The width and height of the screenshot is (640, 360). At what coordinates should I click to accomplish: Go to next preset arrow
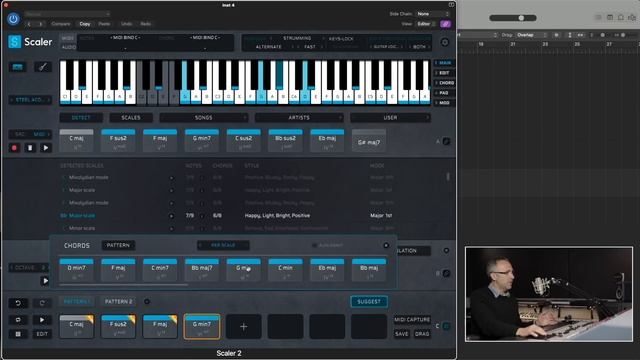[x=40, y=24]
